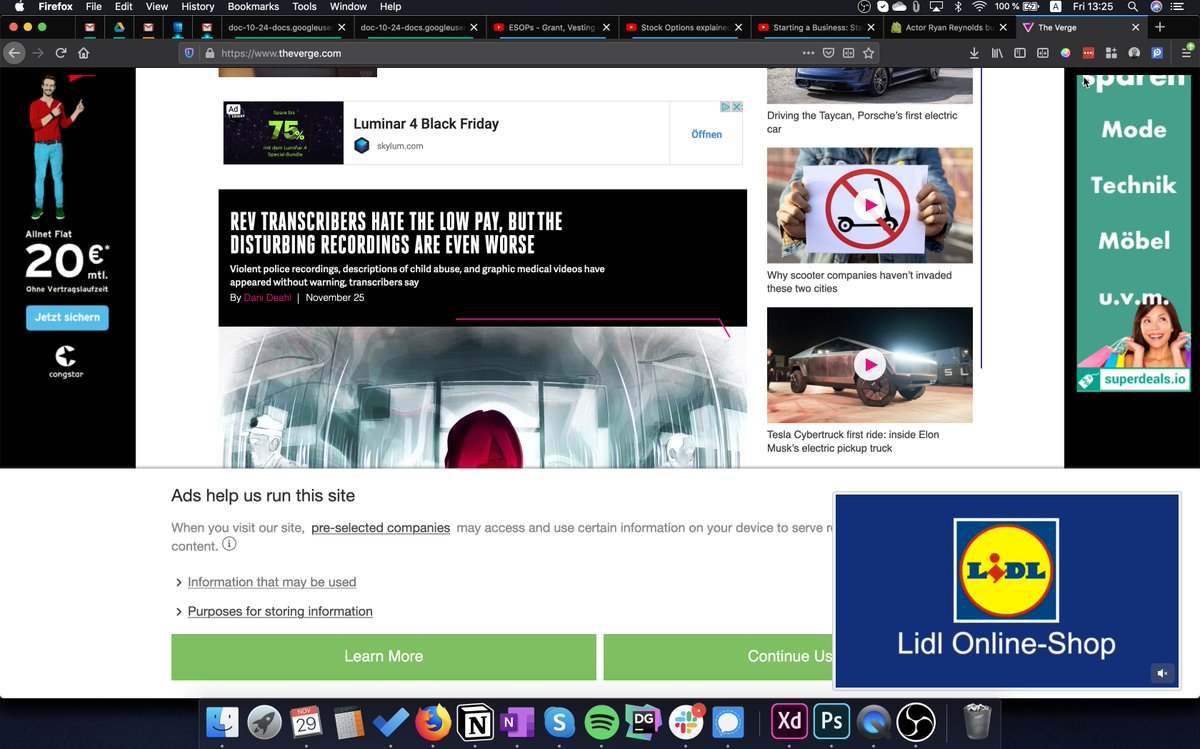1200x749 pixels.
Task: Click the green Learn More button
Action: pos(383,656)
